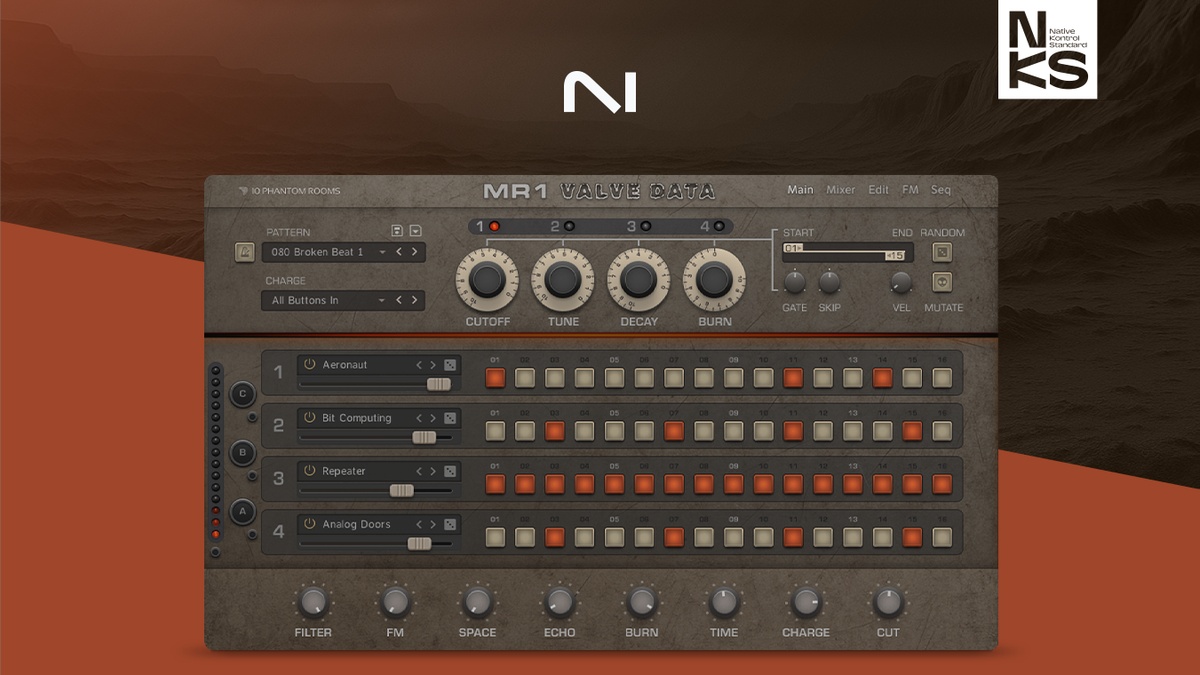The width and height of the screenshot is (1200, 675).
Task: Switch to the Edit tab
Action: coord(878,190)
